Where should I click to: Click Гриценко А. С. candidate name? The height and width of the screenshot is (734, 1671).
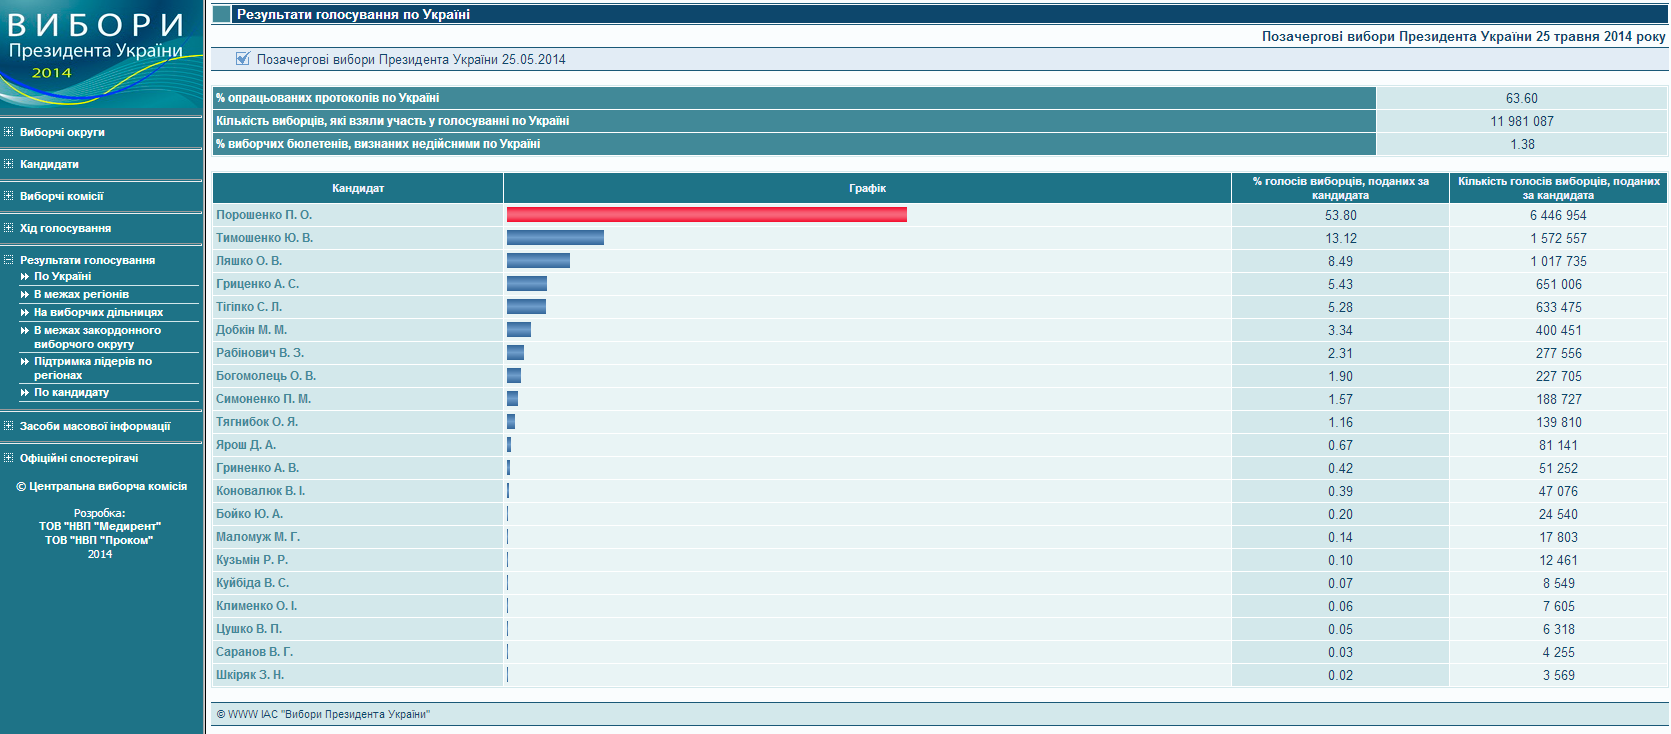[x=257, y=284]
